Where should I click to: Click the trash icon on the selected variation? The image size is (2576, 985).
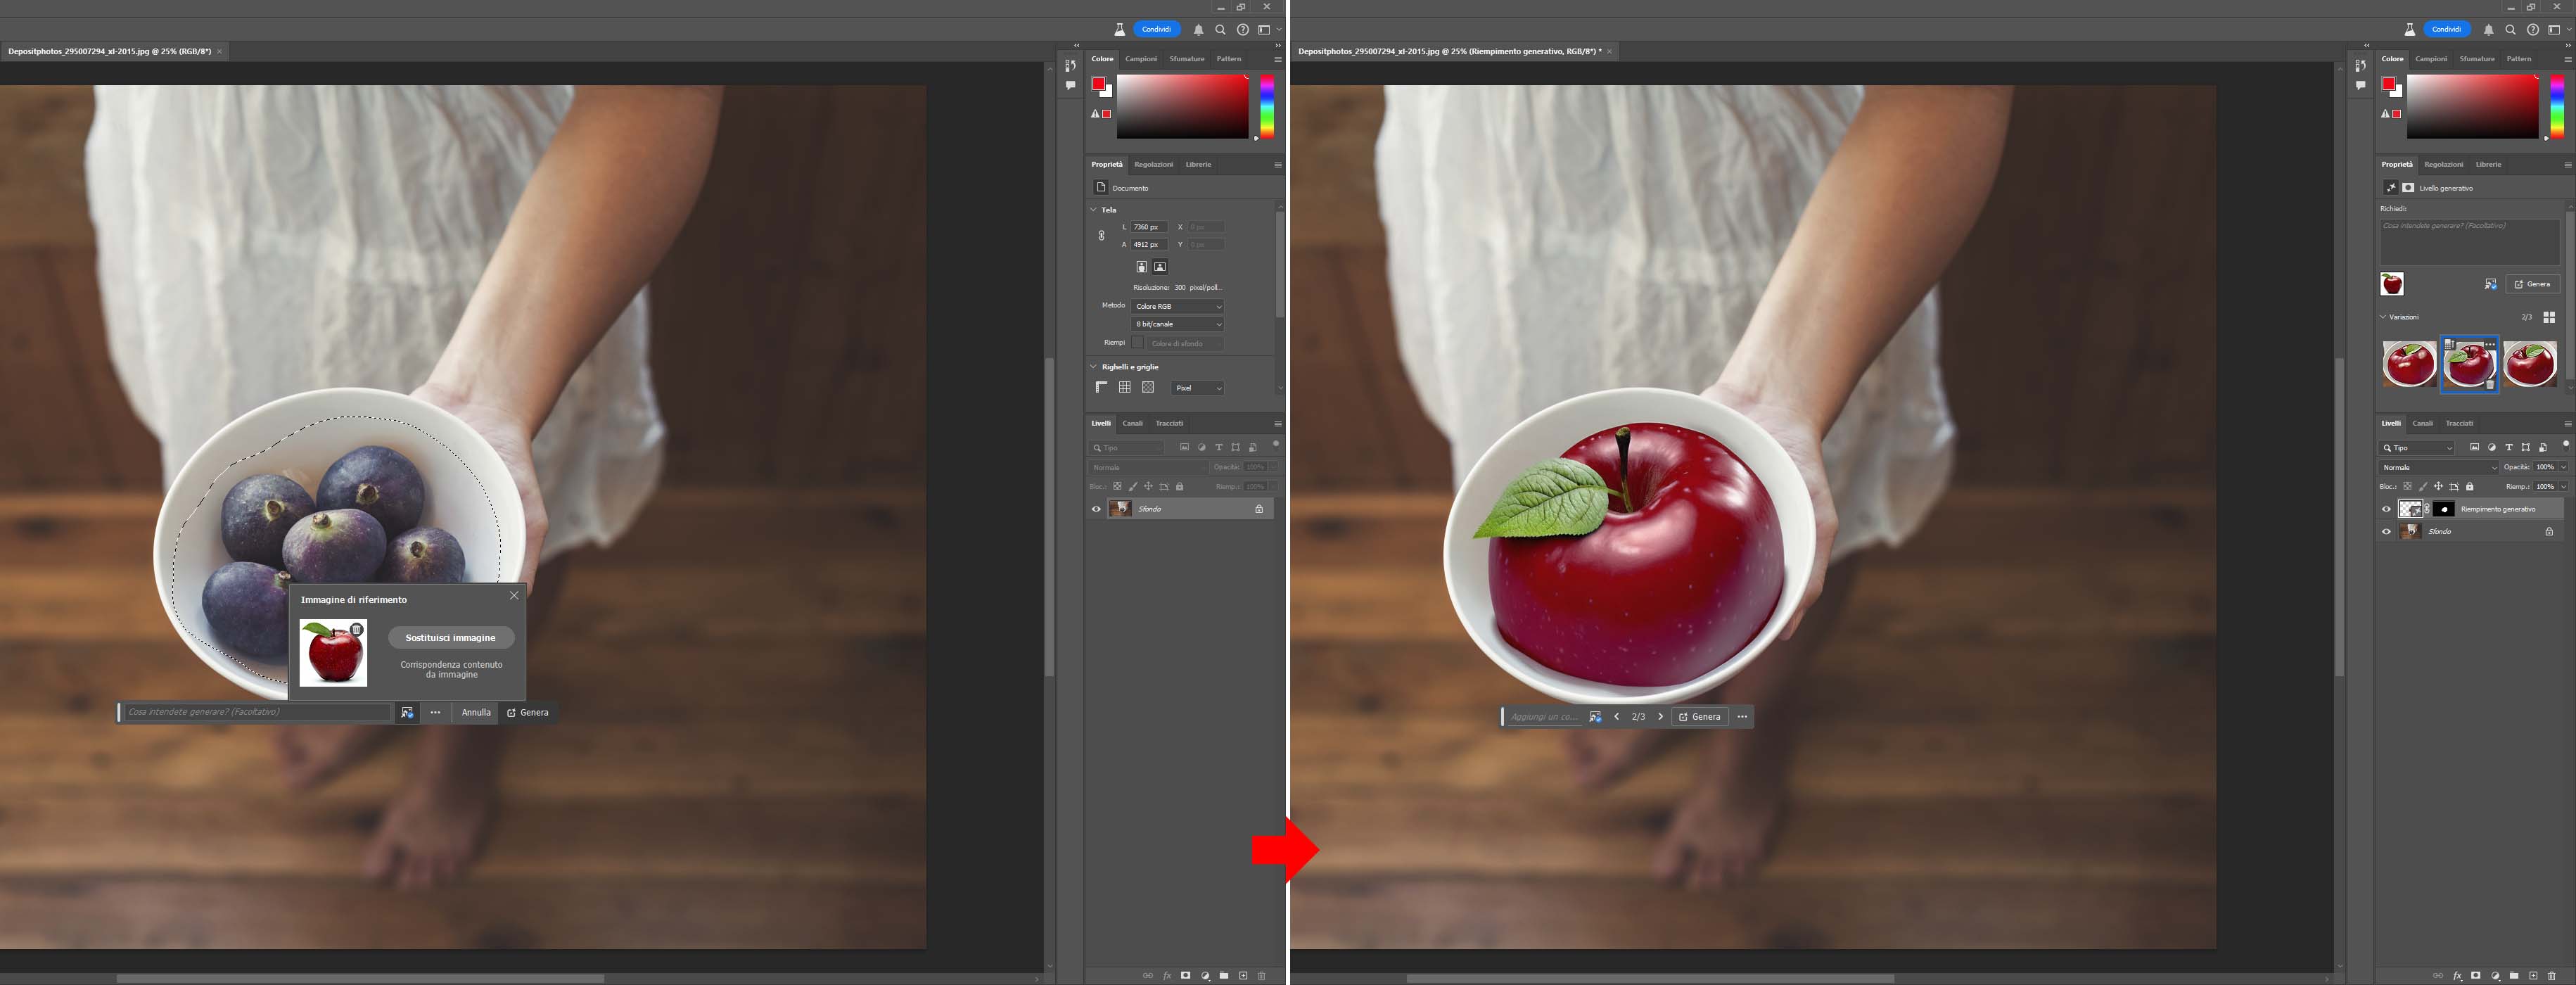pos(2490,384)
